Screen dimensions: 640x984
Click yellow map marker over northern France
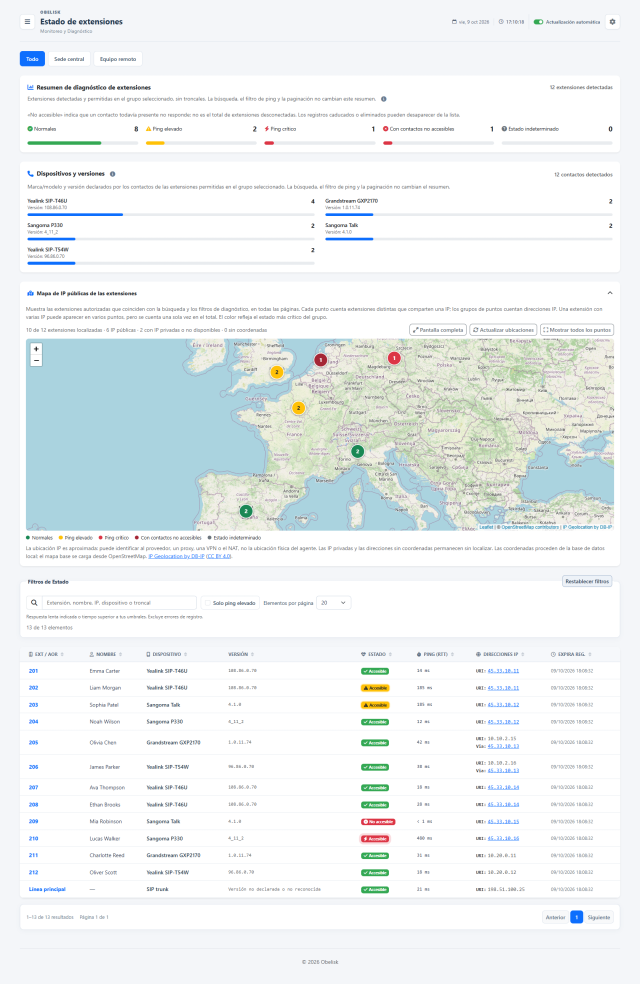click(x=299, y=408)
